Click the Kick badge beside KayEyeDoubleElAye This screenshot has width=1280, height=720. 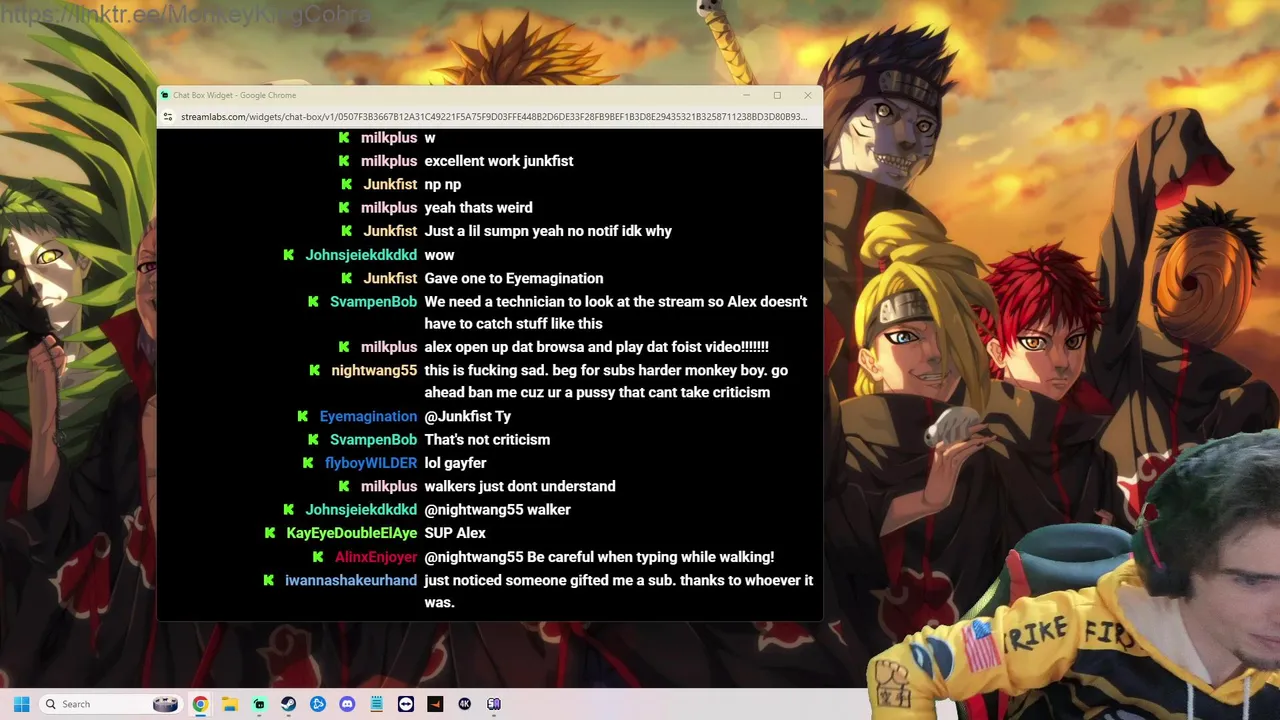point(270,533)
